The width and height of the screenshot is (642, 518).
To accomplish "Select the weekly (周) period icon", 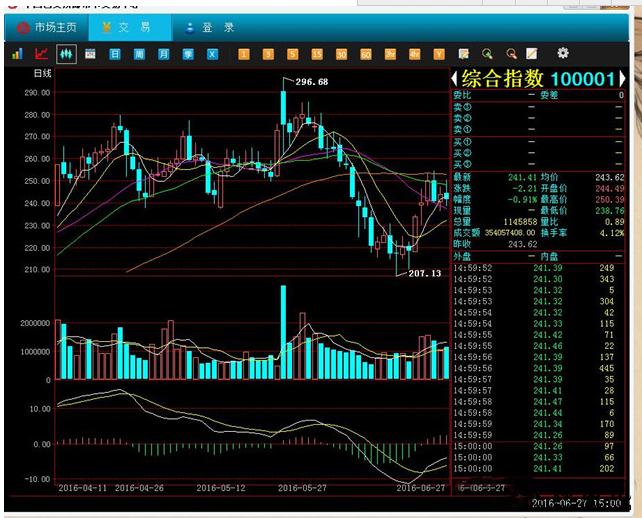I will coord(139,54).
